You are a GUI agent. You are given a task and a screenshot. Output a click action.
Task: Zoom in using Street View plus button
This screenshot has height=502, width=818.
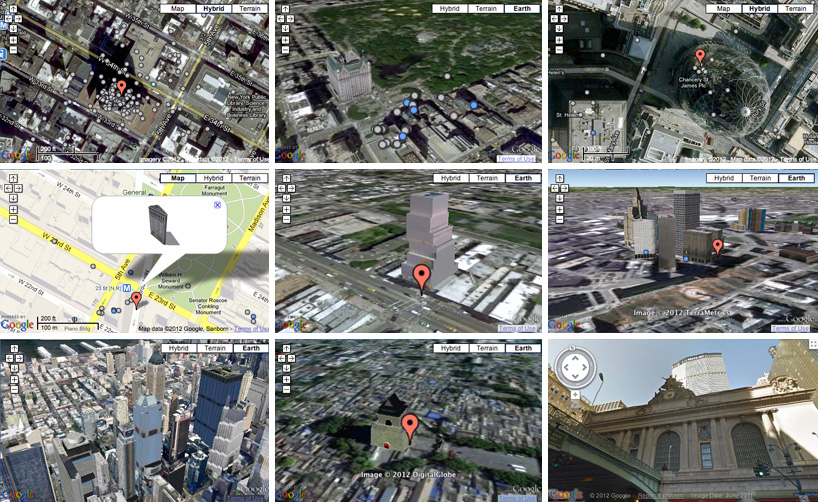pyautogui.click(x=577, y=395)
